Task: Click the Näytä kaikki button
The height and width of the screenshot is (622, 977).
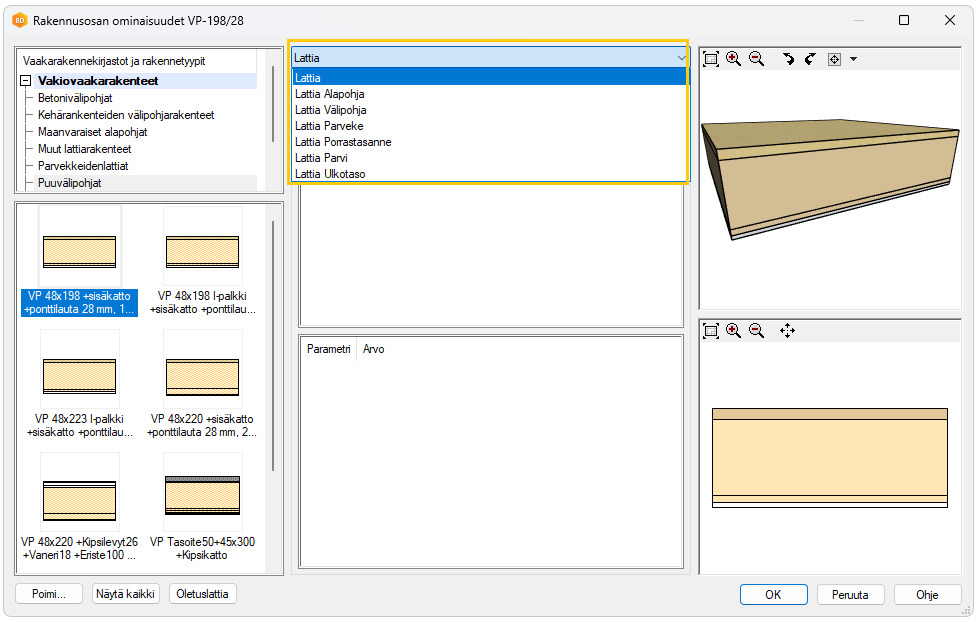Action: [x=125, y=594]
